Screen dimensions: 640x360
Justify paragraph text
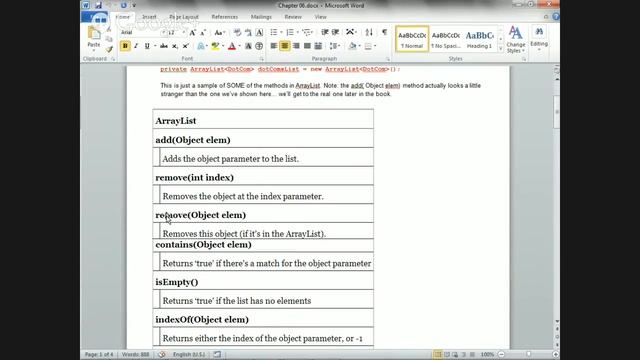pyautogui.click(x=307, y=46)
